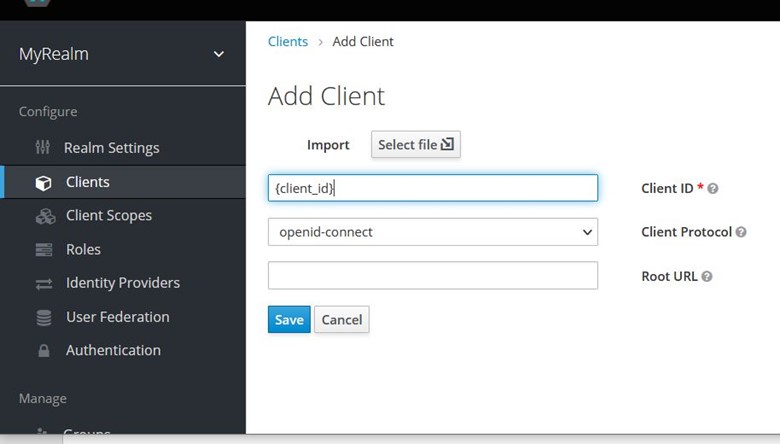Image resolution: width=780 pixels, height=444 pixels.
Task: Click the Root URL help icon
Action: (x=707, y=276)
